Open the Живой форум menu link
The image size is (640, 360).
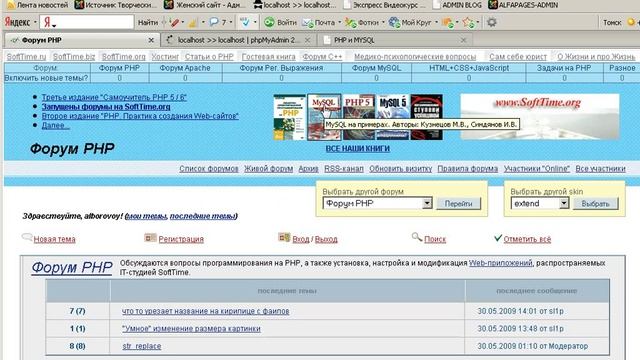(x=268, y=169)
